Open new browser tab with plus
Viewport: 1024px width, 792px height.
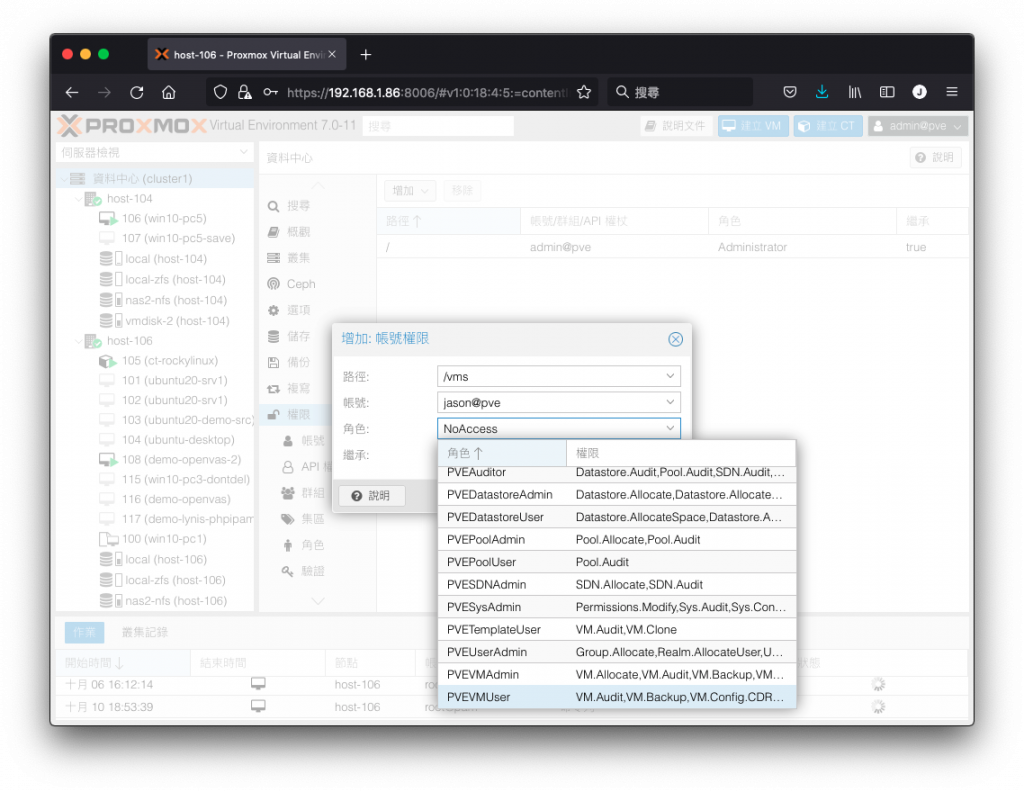[x=366, y=55]
